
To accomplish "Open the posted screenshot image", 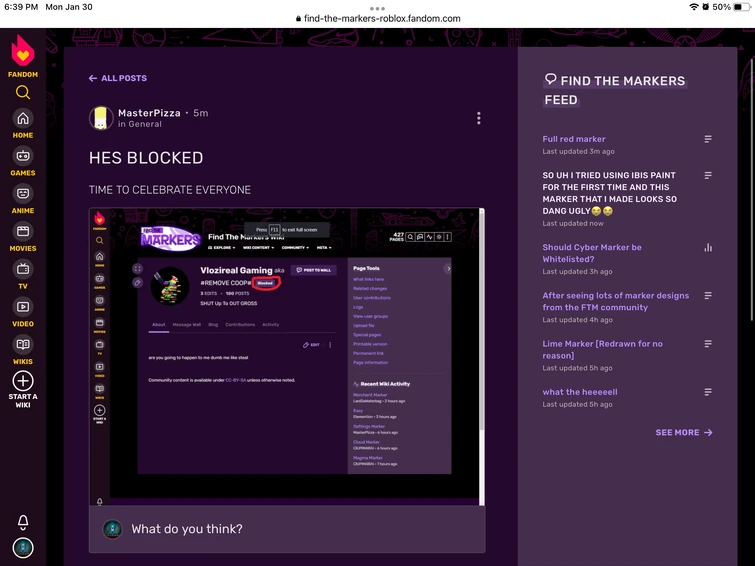I will point(287,356).
